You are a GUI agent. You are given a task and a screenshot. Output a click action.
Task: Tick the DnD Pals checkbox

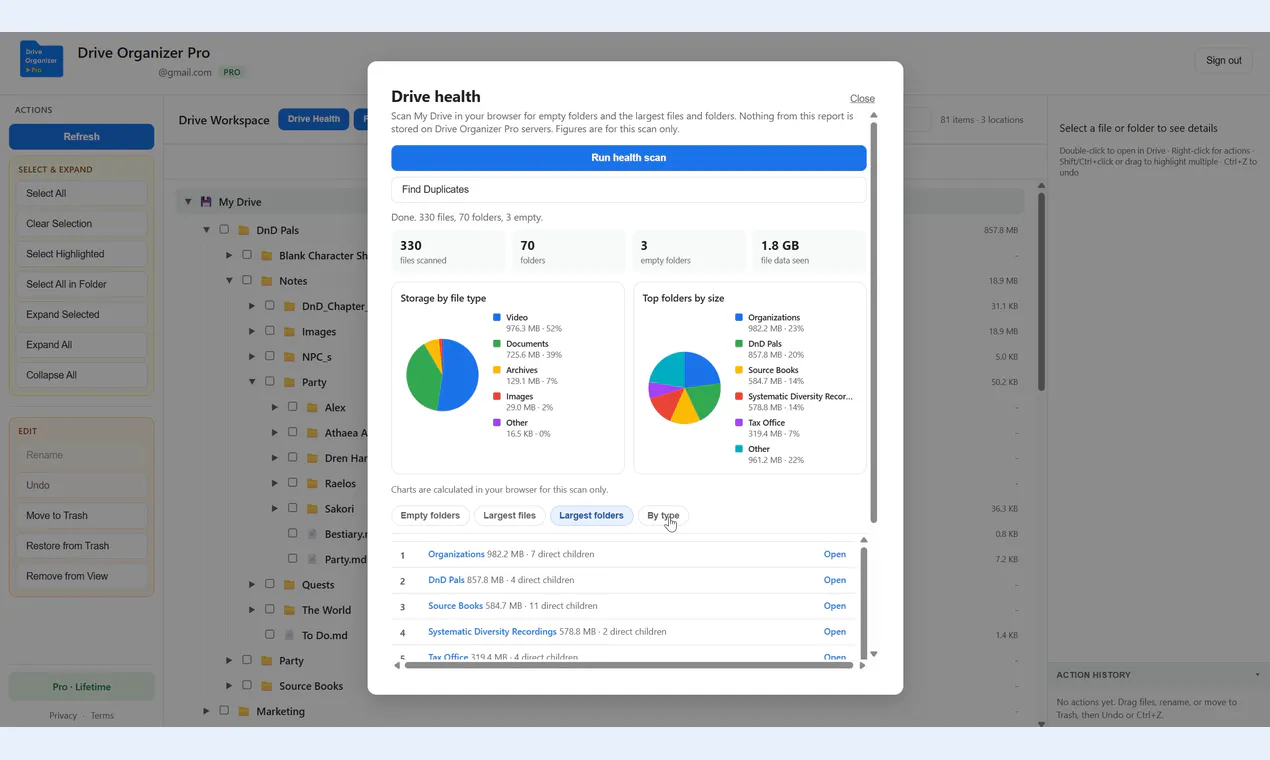[x=224, y=230]
